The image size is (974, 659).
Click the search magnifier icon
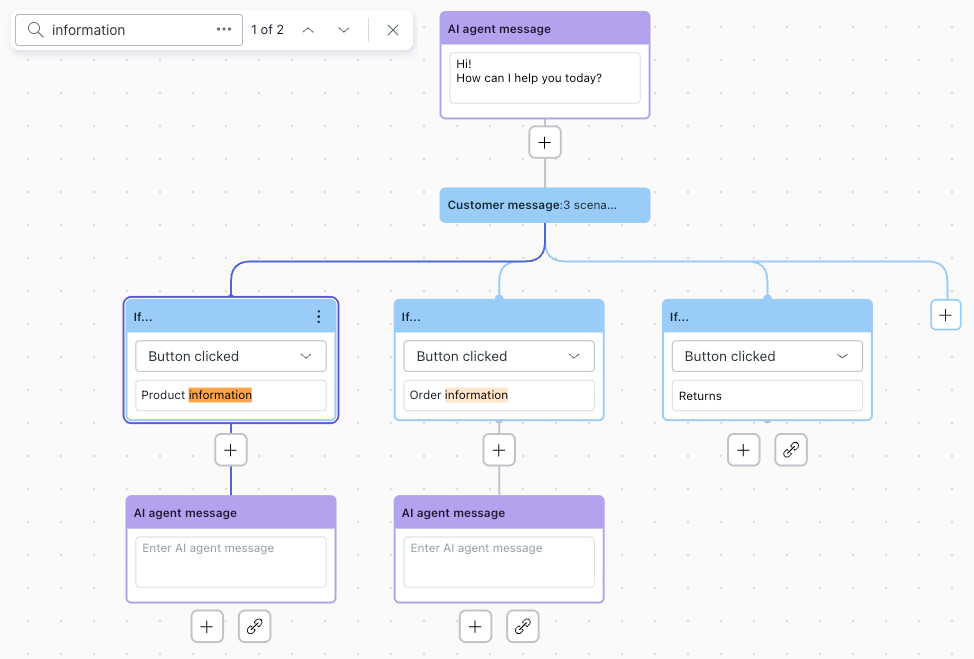tap(35, 30)
